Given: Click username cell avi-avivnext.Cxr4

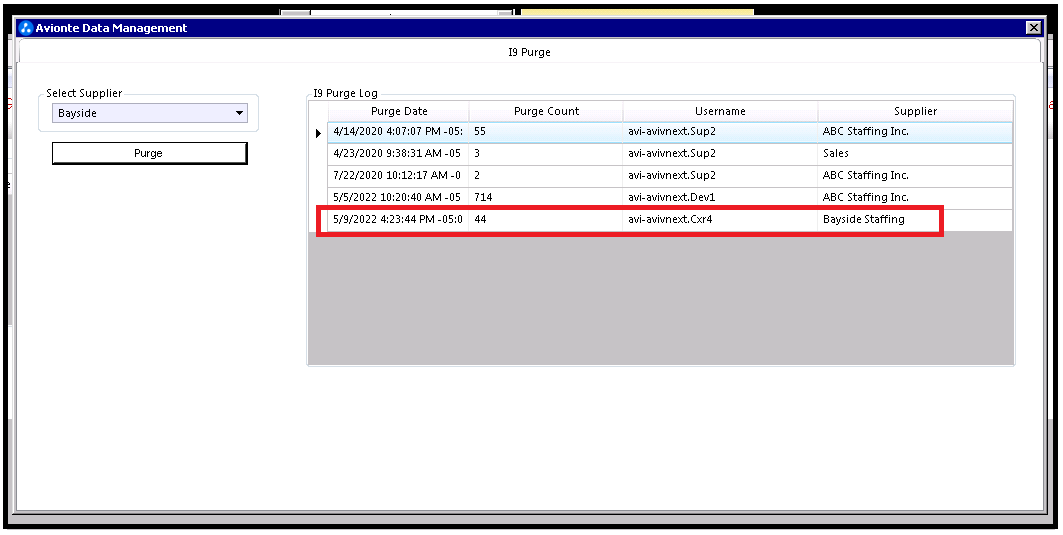Looking at the screenshot, I should click(x=720, y=219).
